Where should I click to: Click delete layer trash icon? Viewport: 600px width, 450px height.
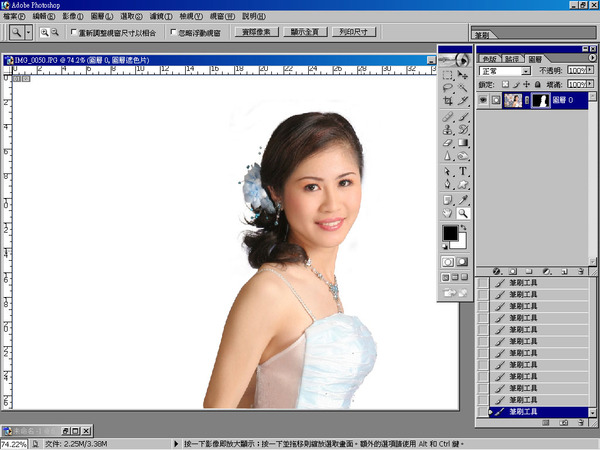[581, 271]
